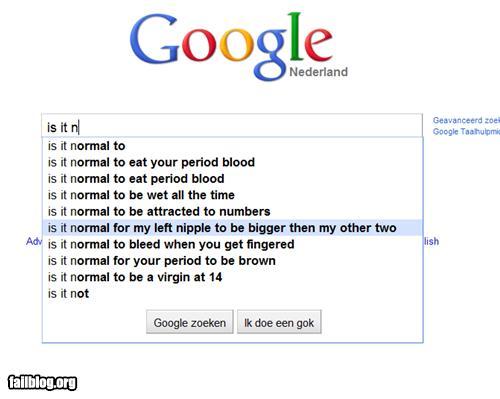
Task: Open the Geavanceerd zoeken link
Action: click(466, 120)
